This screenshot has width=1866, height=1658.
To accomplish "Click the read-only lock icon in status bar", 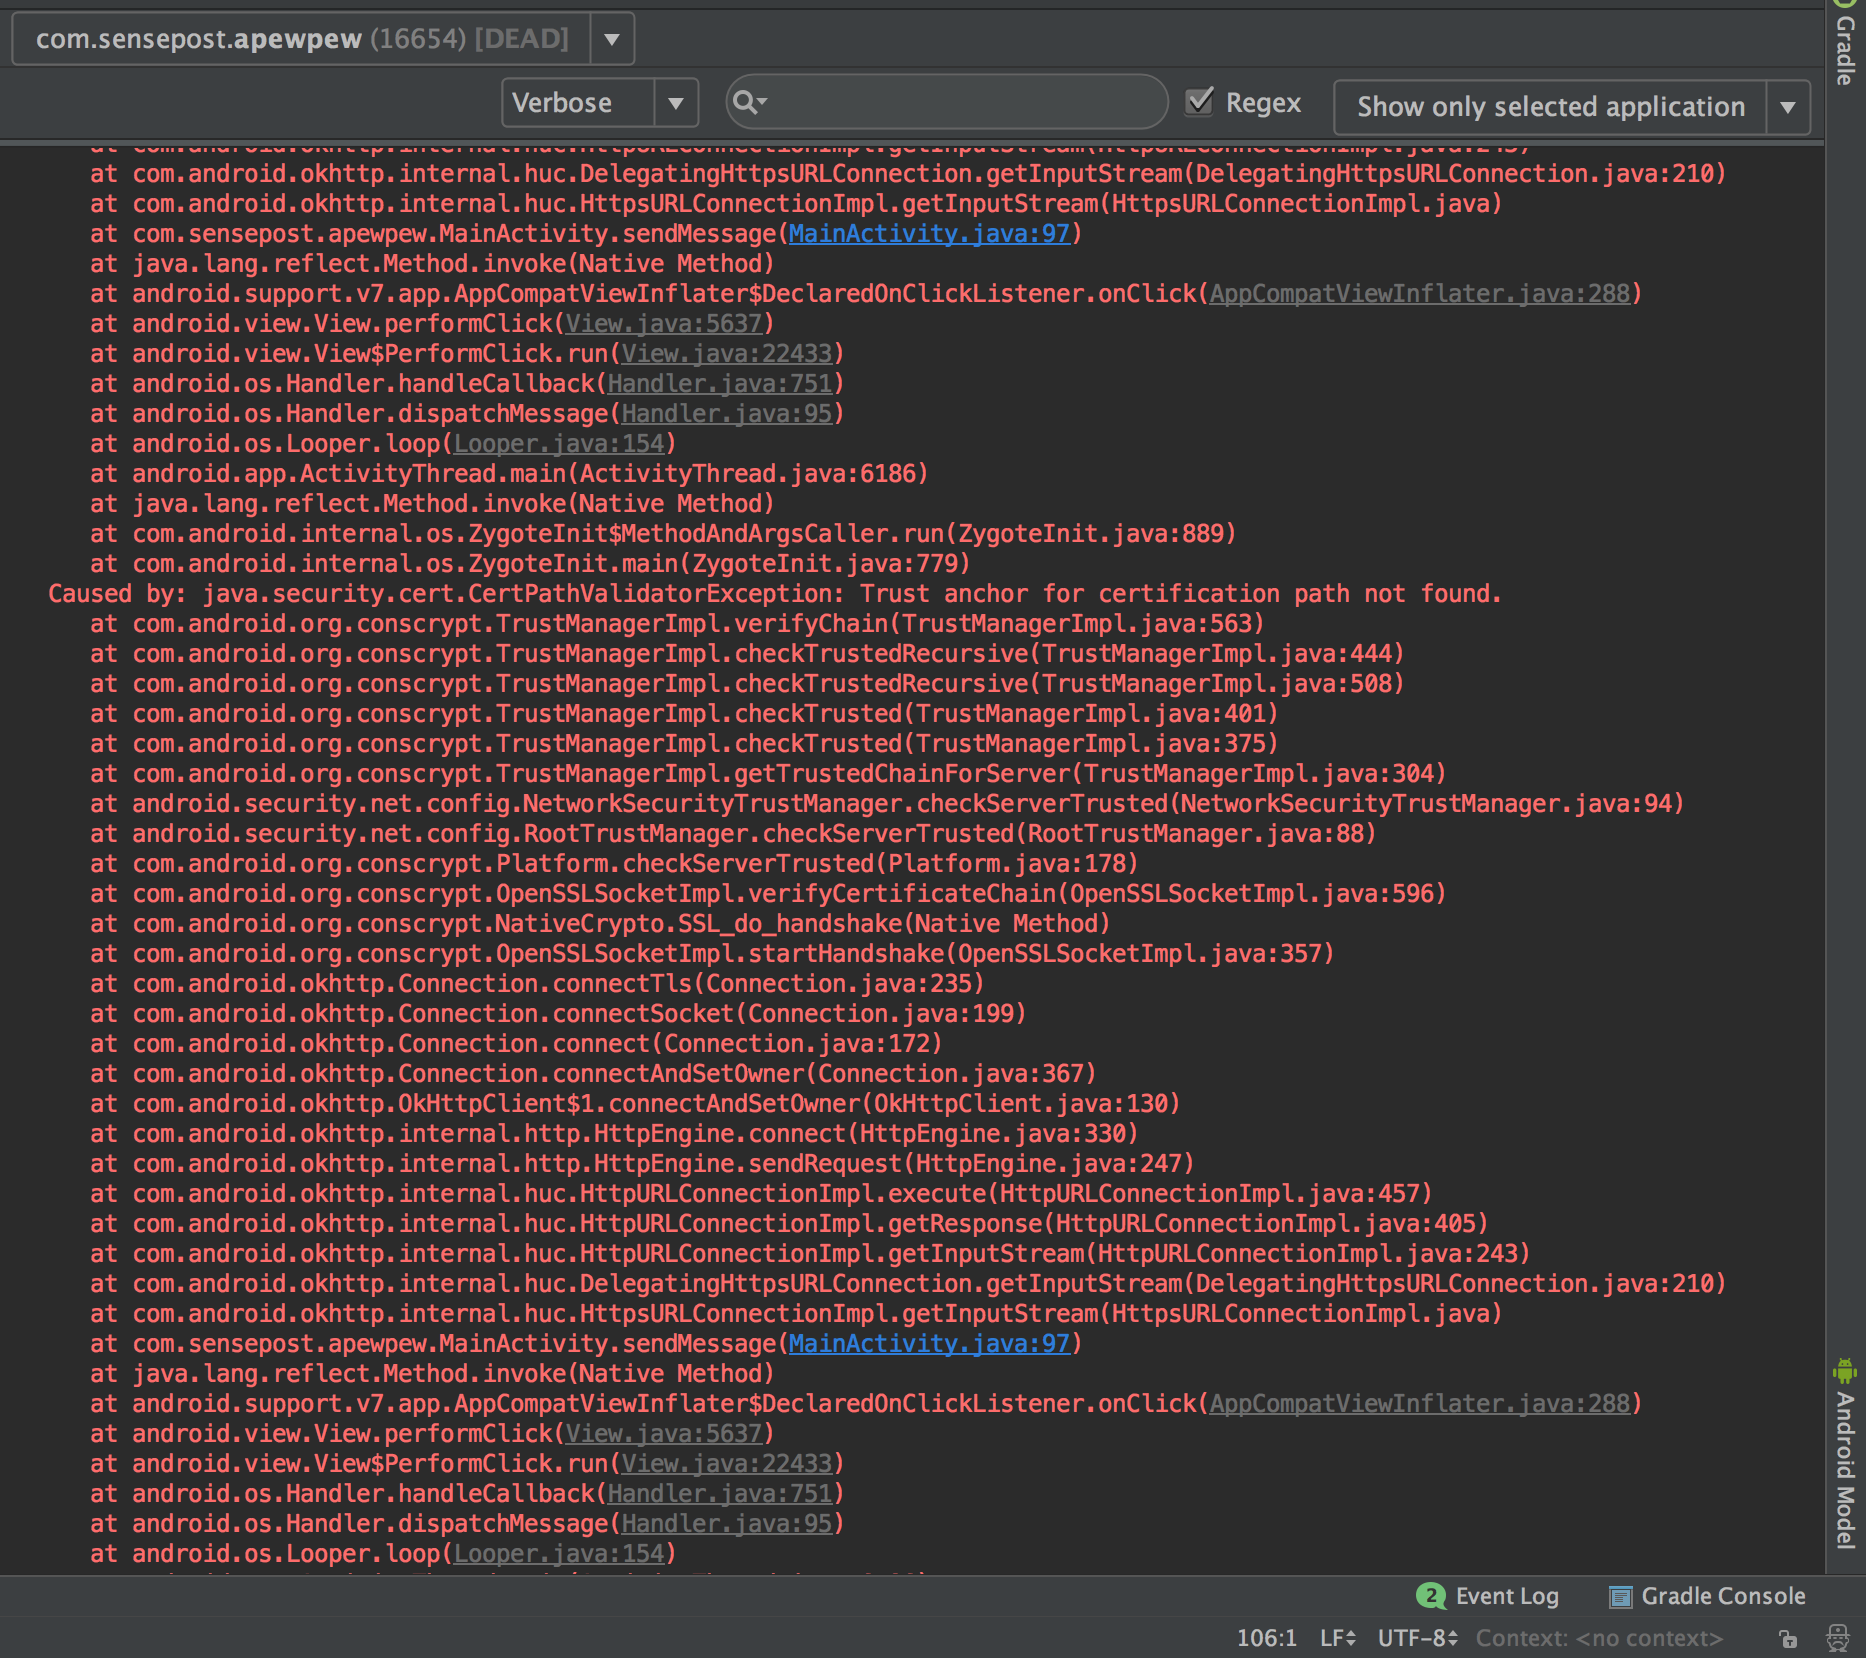I will point(1788,1639).
